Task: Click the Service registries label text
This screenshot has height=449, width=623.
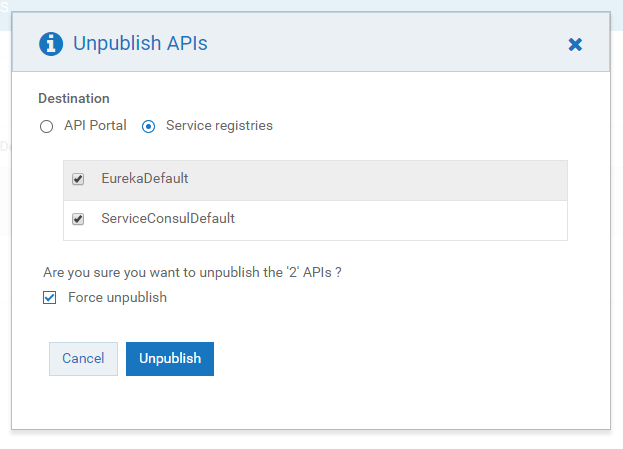Action: pos(219,126)
